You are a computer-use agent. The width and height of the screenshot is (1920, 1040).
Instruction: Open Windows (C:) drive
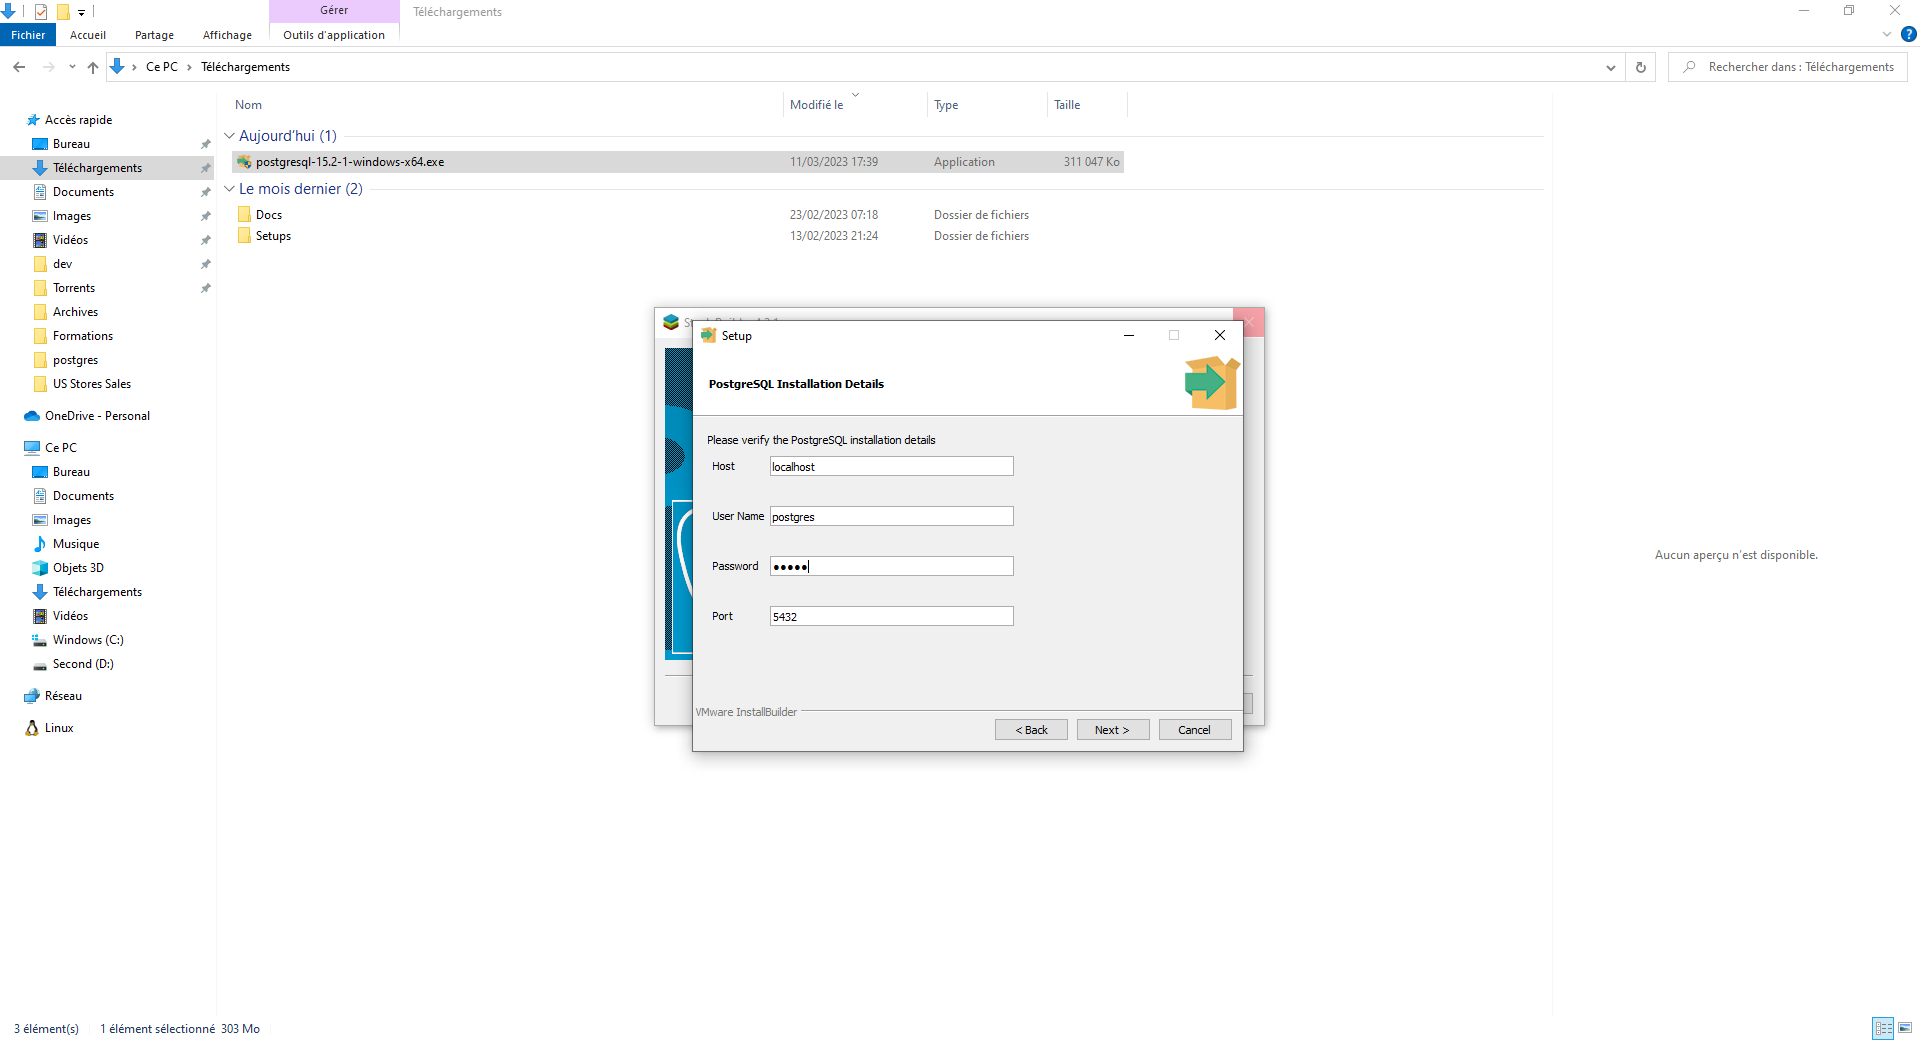[88, 640]
